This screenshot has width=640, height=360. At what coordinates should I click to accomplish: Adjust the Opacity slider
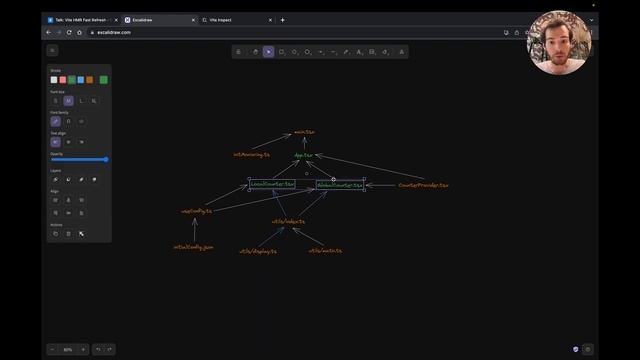[79, 160]
